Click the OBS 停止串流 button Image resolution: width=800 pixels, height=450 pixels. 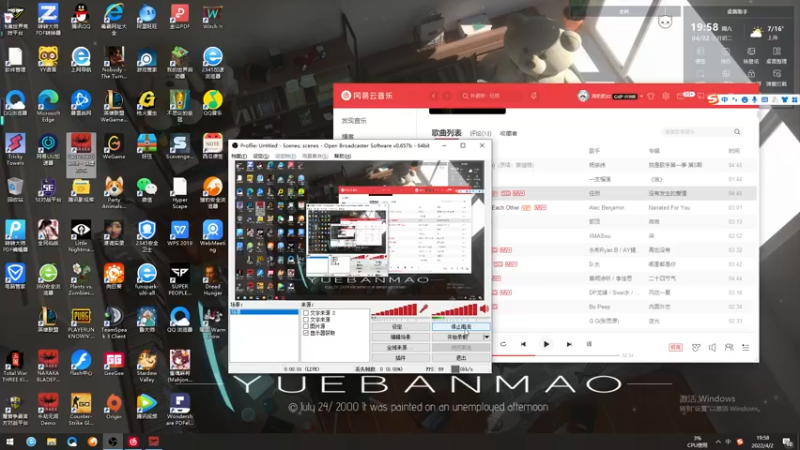(x=461, y=327)
